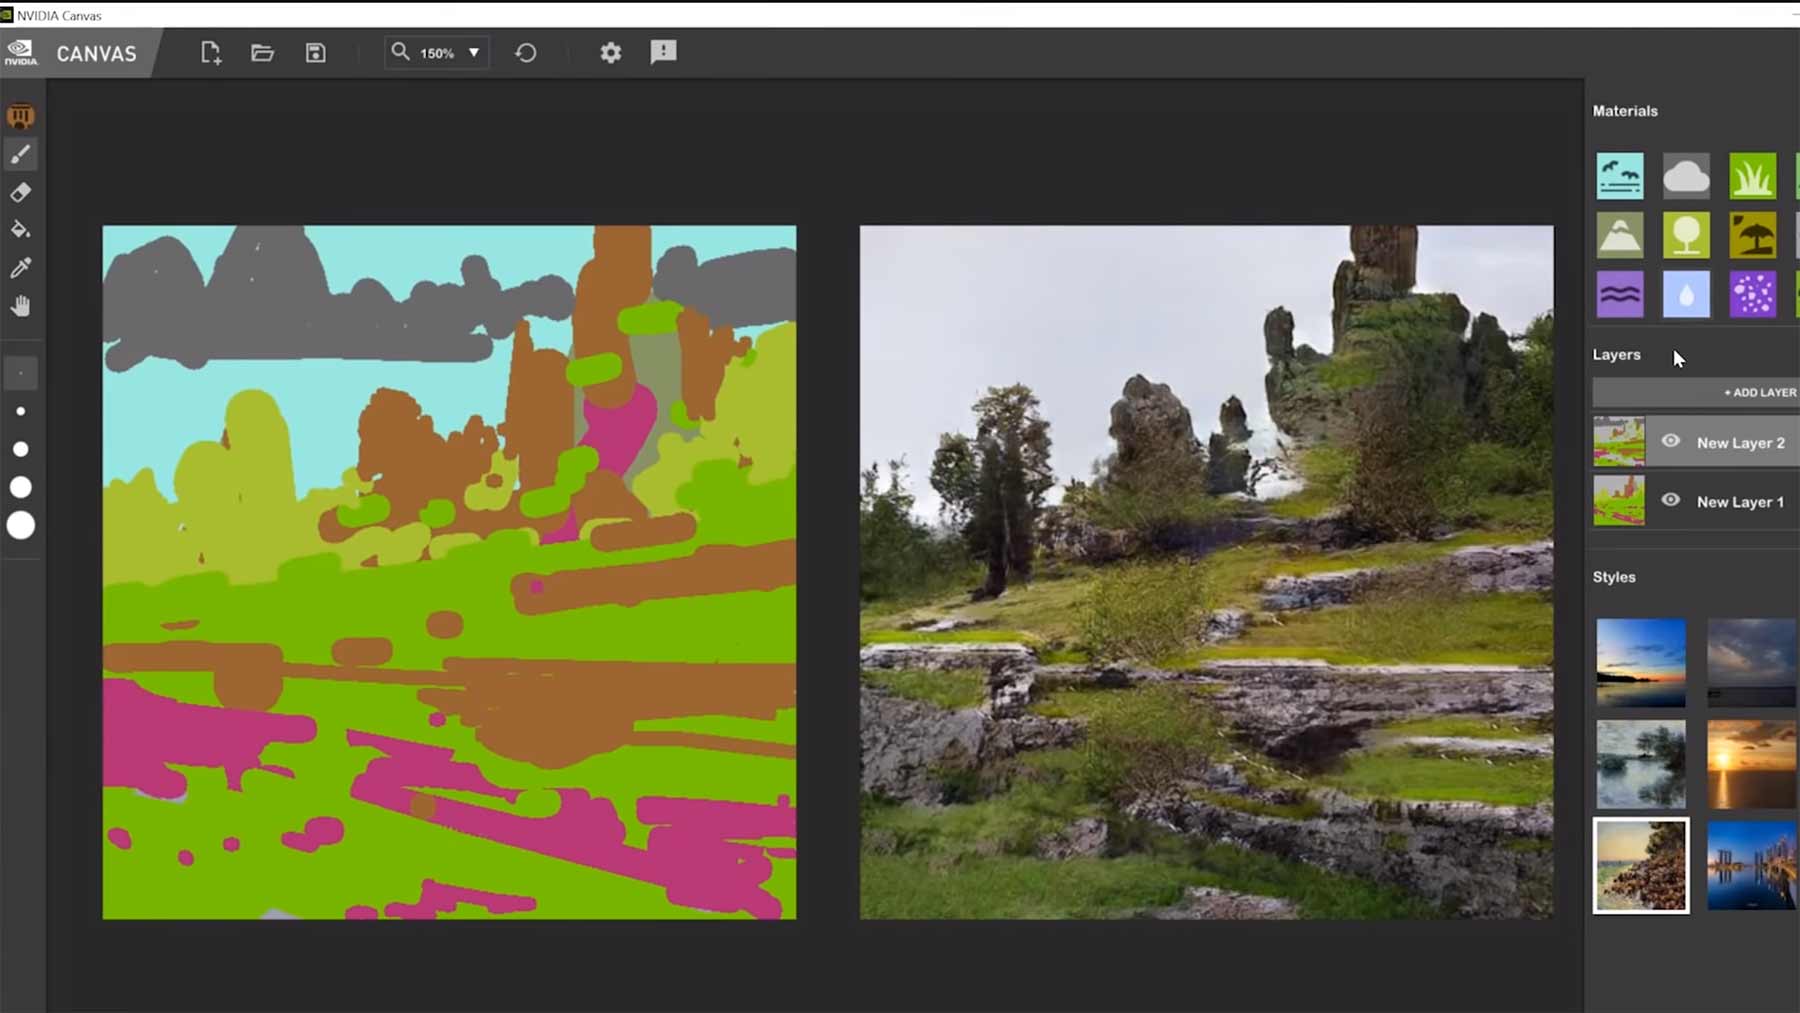This screenshot has width=1800, height=1013.
Task: Open the 150% zoom dropdown
Action: pyautogui.click(x=473, y=53)
